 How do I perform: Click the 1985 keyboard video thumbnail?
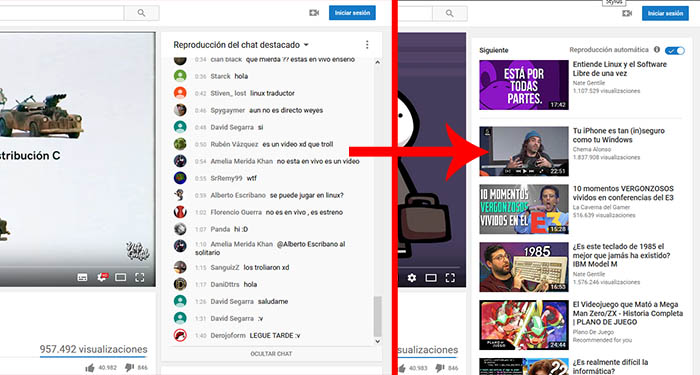coord(524,267)
